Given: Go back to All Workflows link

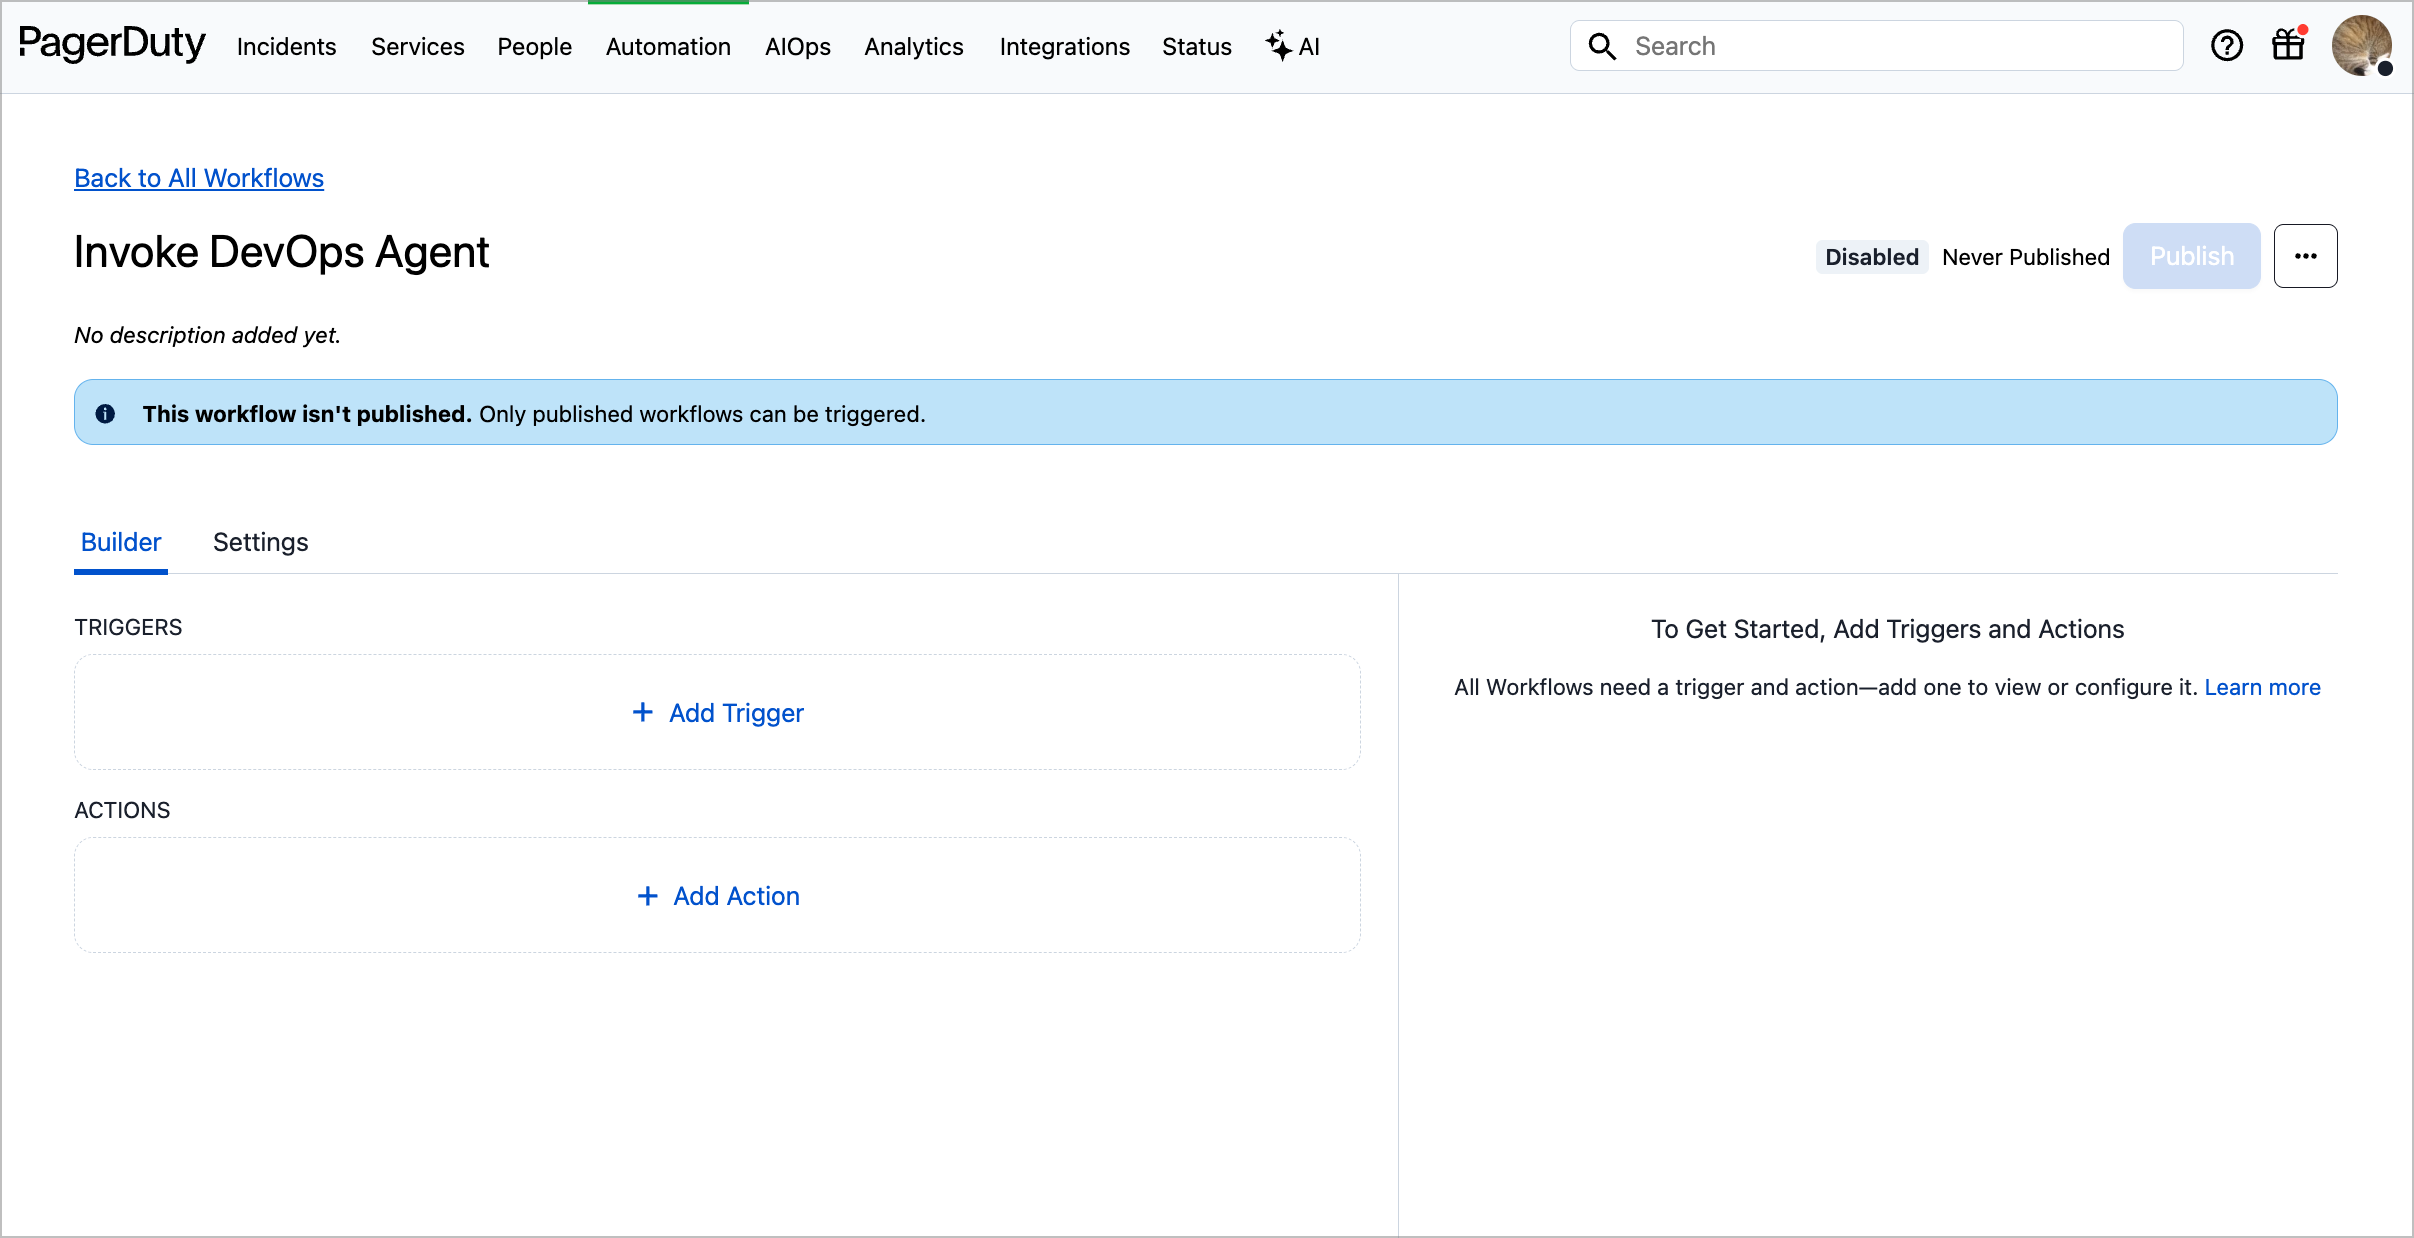Looking at the screenshot, I should point(199,178).
